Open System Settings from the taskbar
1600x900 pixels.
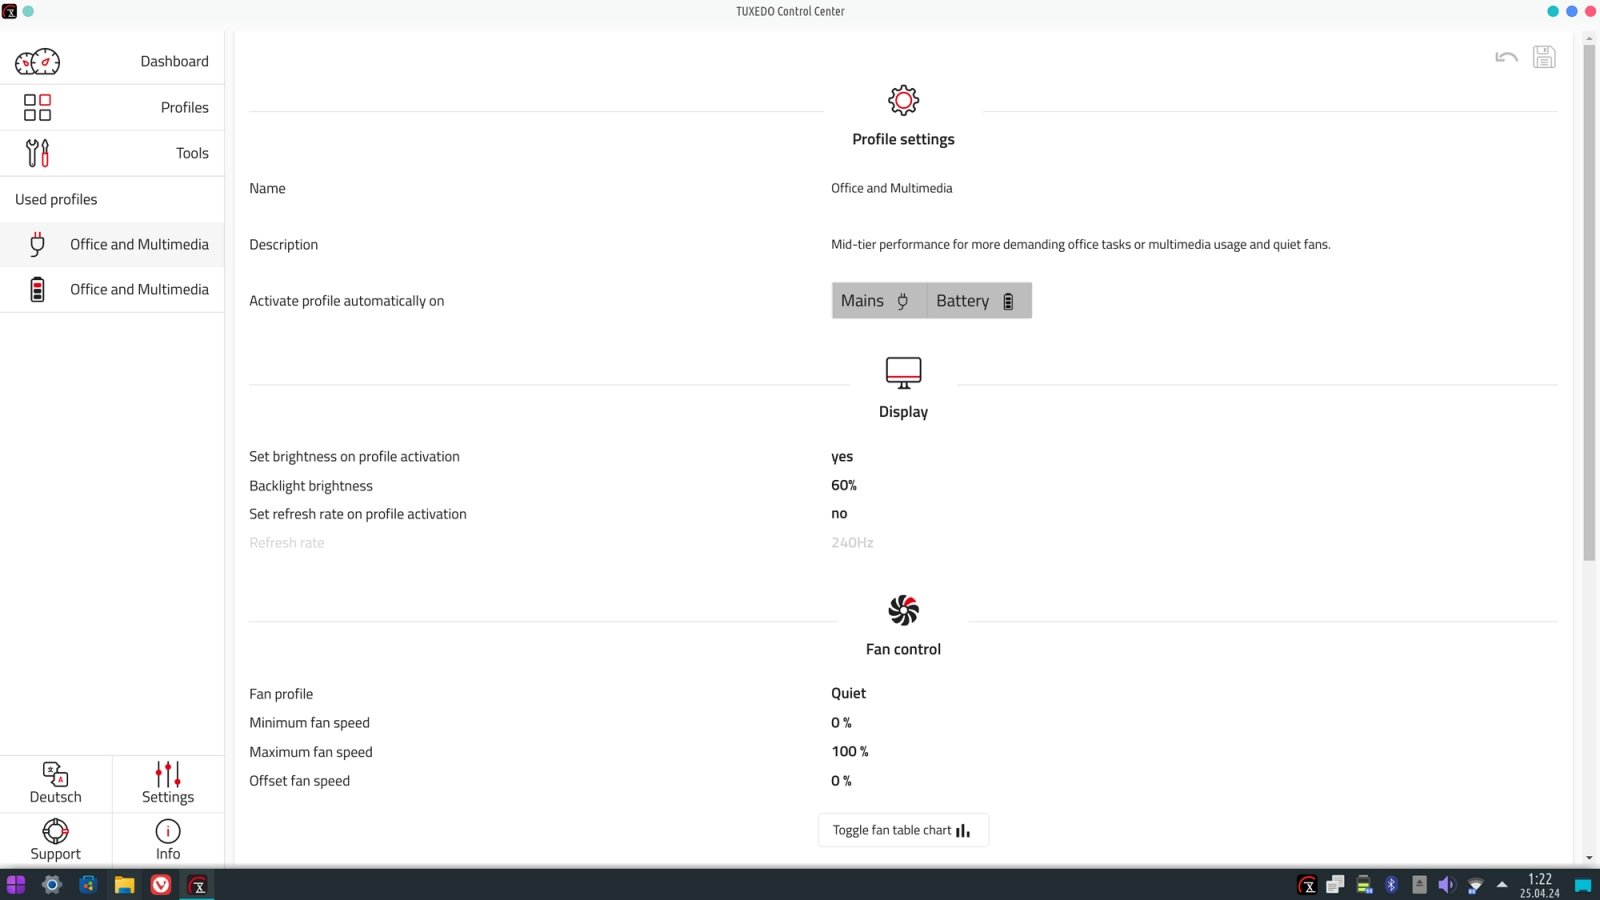52,885
